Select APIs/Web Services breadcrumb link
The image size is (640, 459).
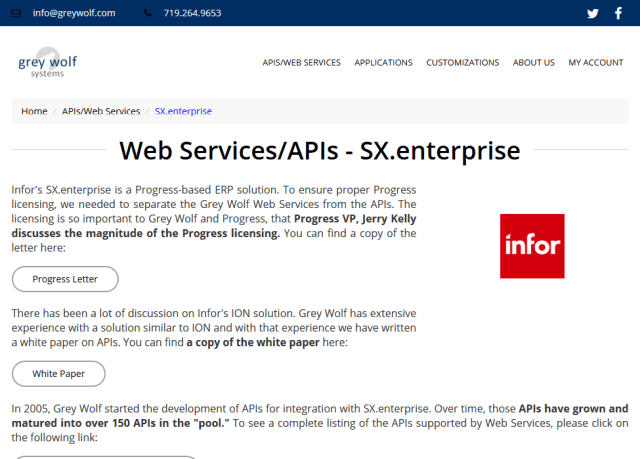tap(101, 111)
